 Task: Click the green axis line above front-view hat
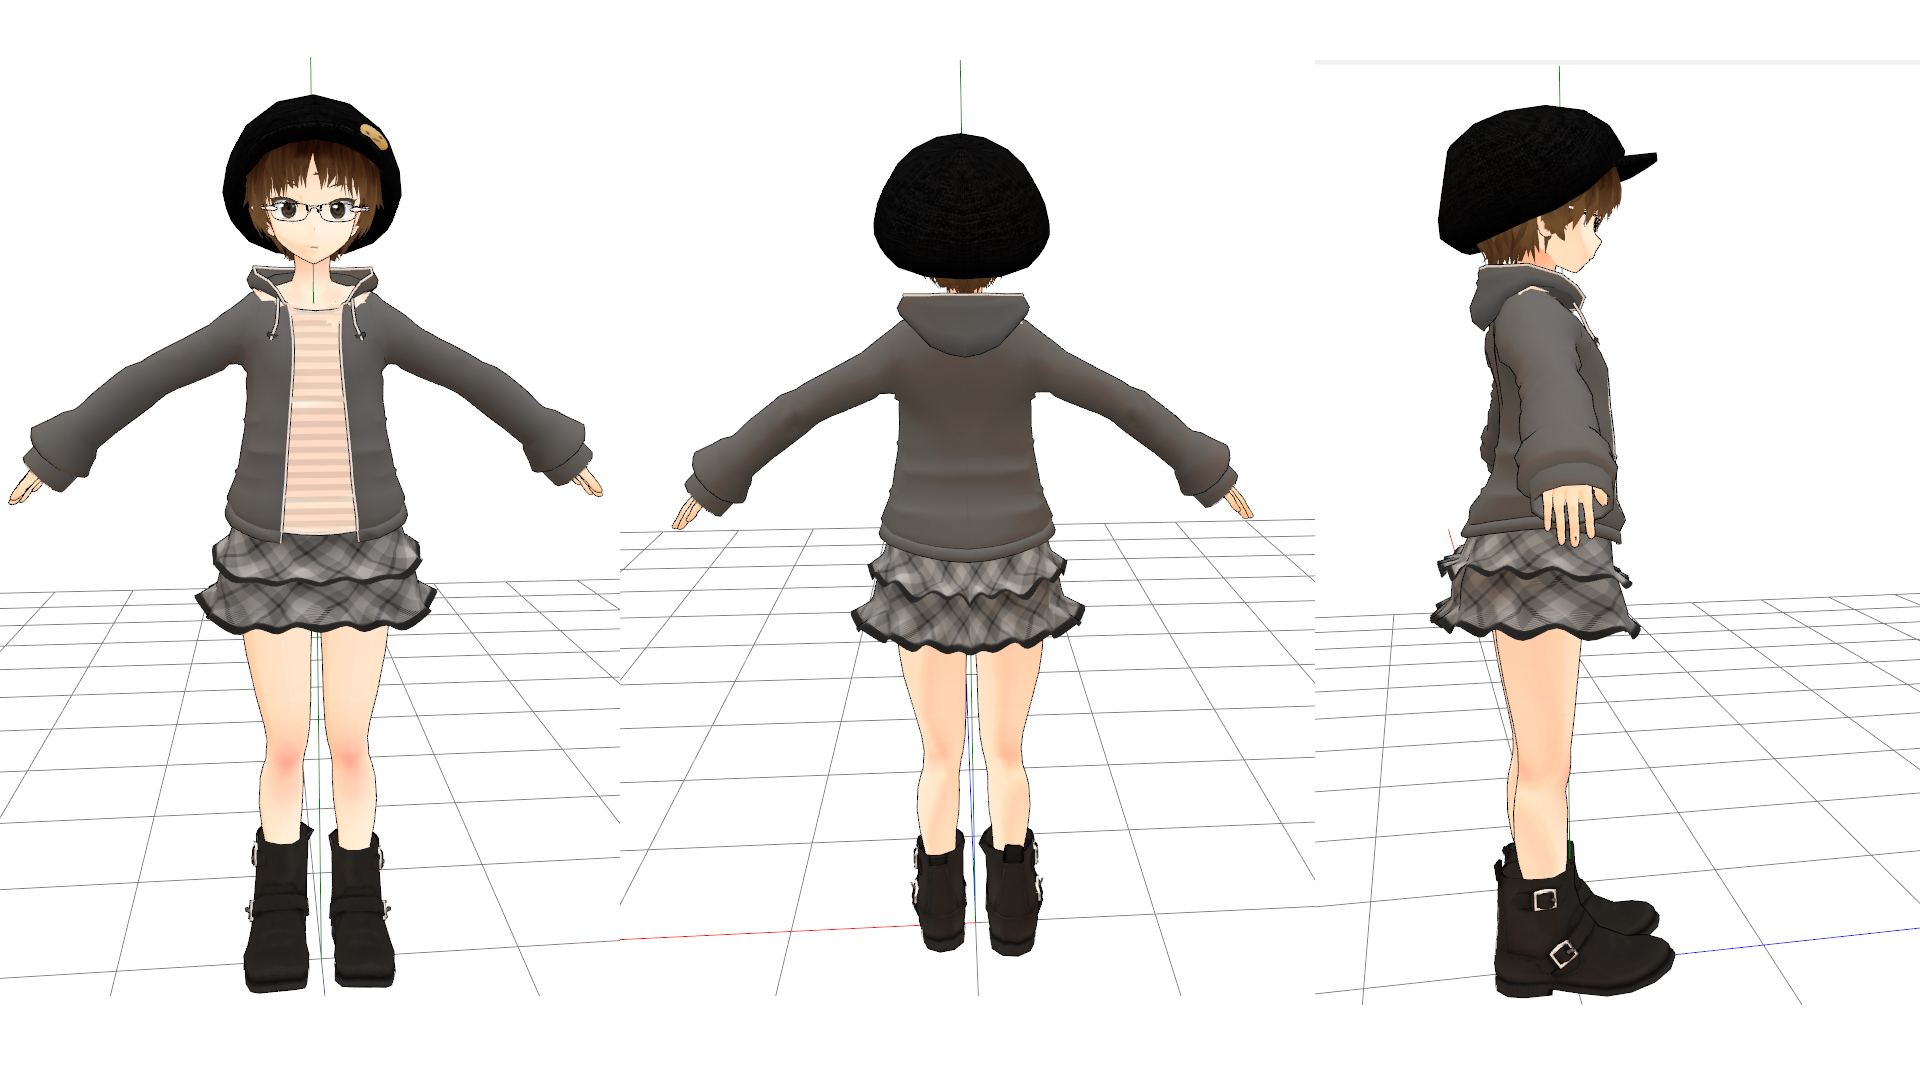311,75
